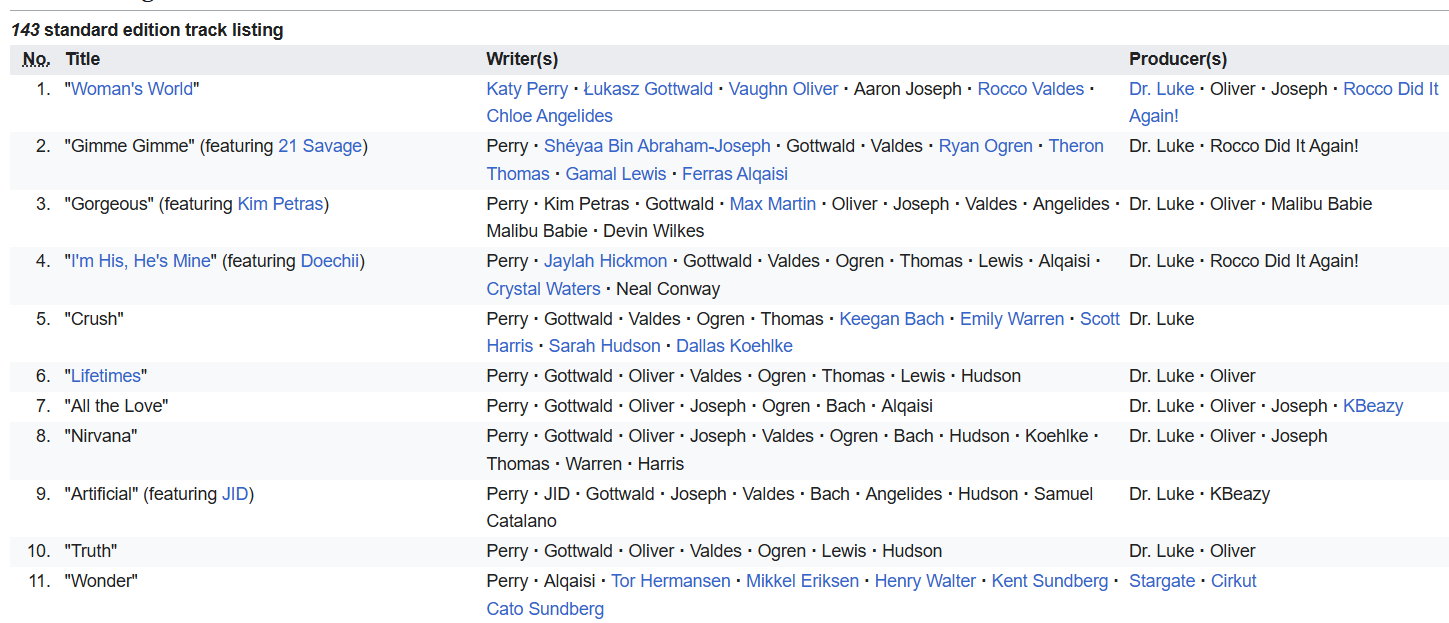The height and width of the screenshot is (623, 1449).
Task: Click the "Nirvana" track title
Action: pyautogui.click(x=101, y=436)
